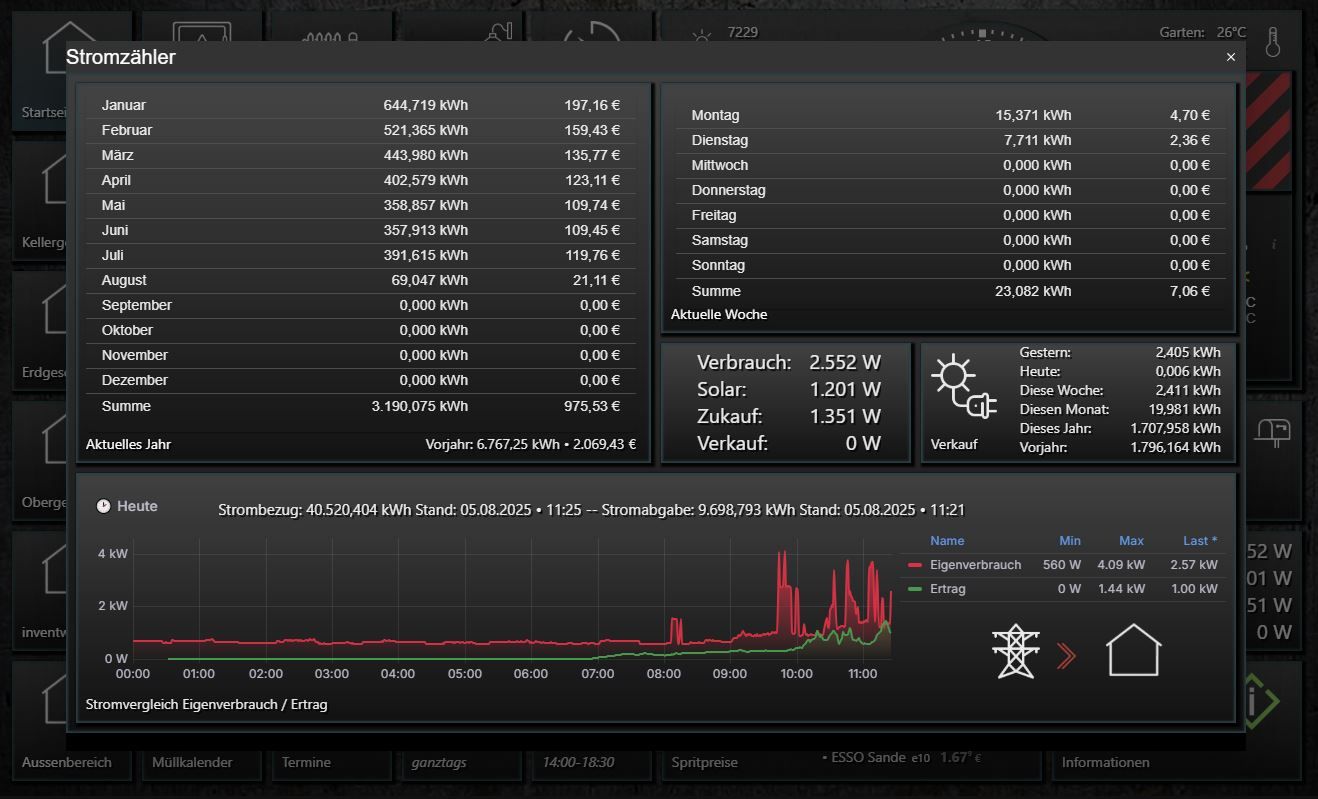Viewport: 1318px width, 799px height.
Task: Click the Mai cost 109,74 €
Action: point(591,205)
